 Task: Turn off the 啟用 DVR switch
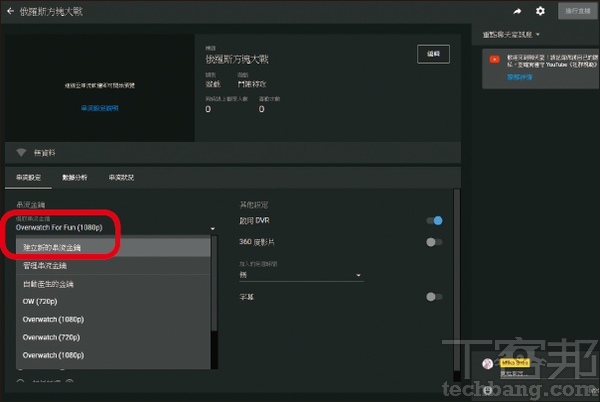pyautogui.click(x=434, y=221)
